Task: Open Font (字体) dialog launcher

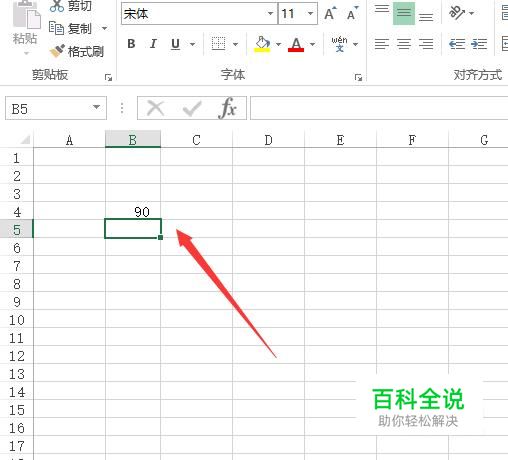Action: click(x=358, y=78)
